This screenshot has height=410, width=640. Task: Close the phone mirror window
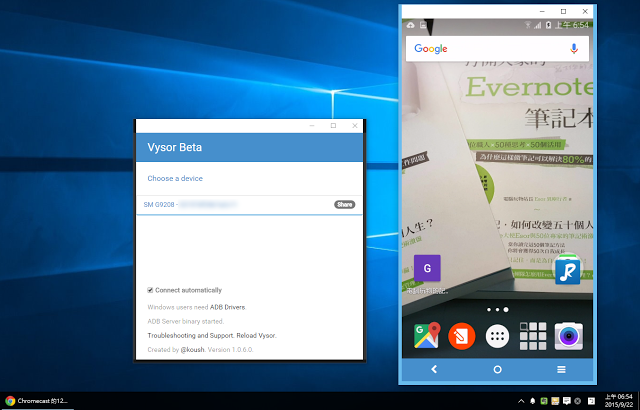585,11
